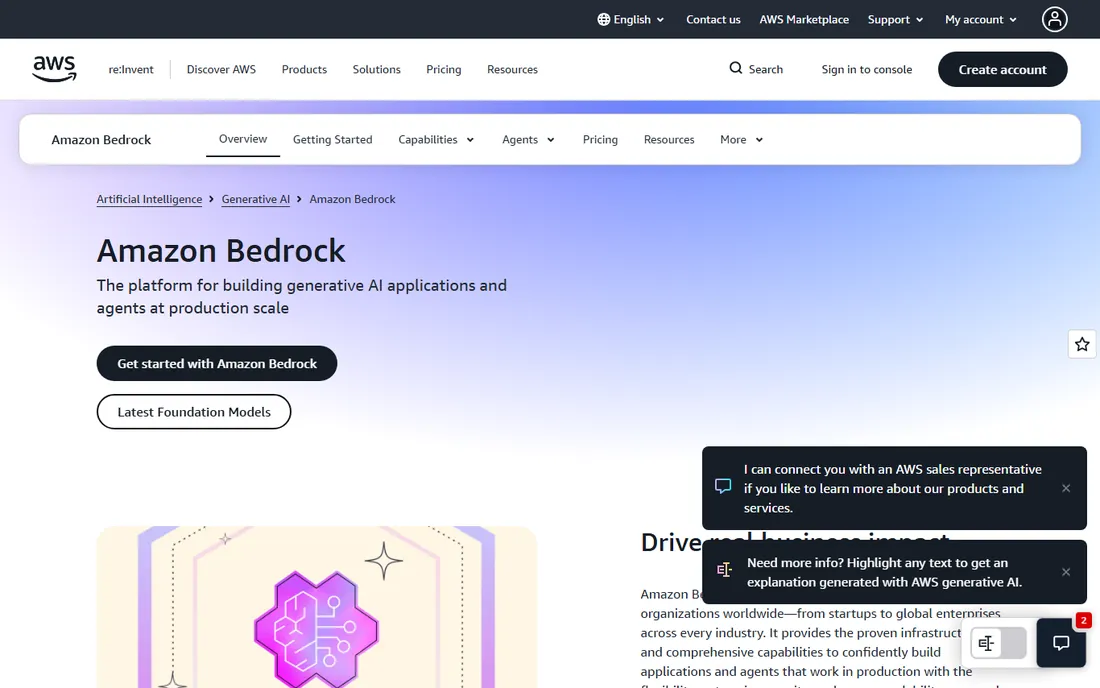Follow the Generative AI breadcrumb
Viewport: 1100px width, 688px height.
pyautogui.click(x=255, y=199)
